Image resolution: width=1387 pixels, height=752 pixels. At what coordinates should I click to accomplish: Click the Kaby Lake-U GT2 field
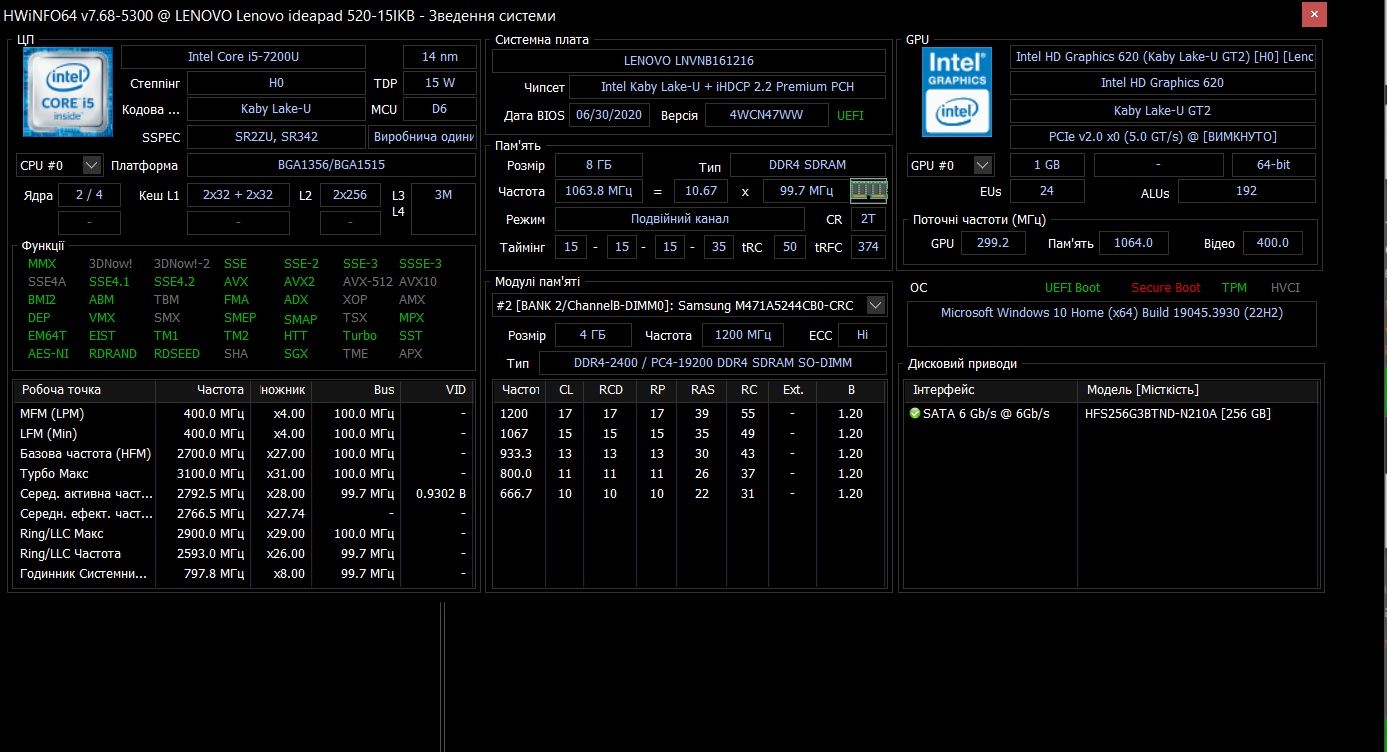tap(1163, 110)
